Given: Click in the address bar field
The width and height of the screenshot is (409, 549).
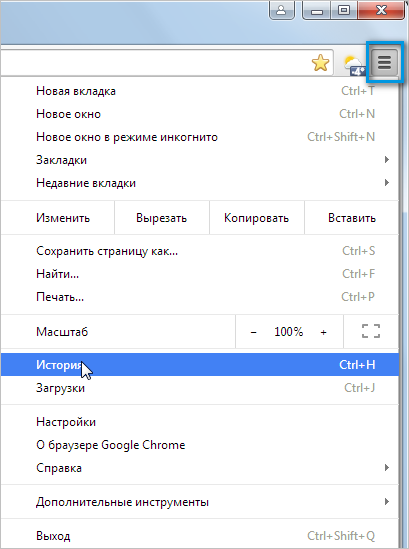Looking at the screenshot, I should [x=154, y=63].
